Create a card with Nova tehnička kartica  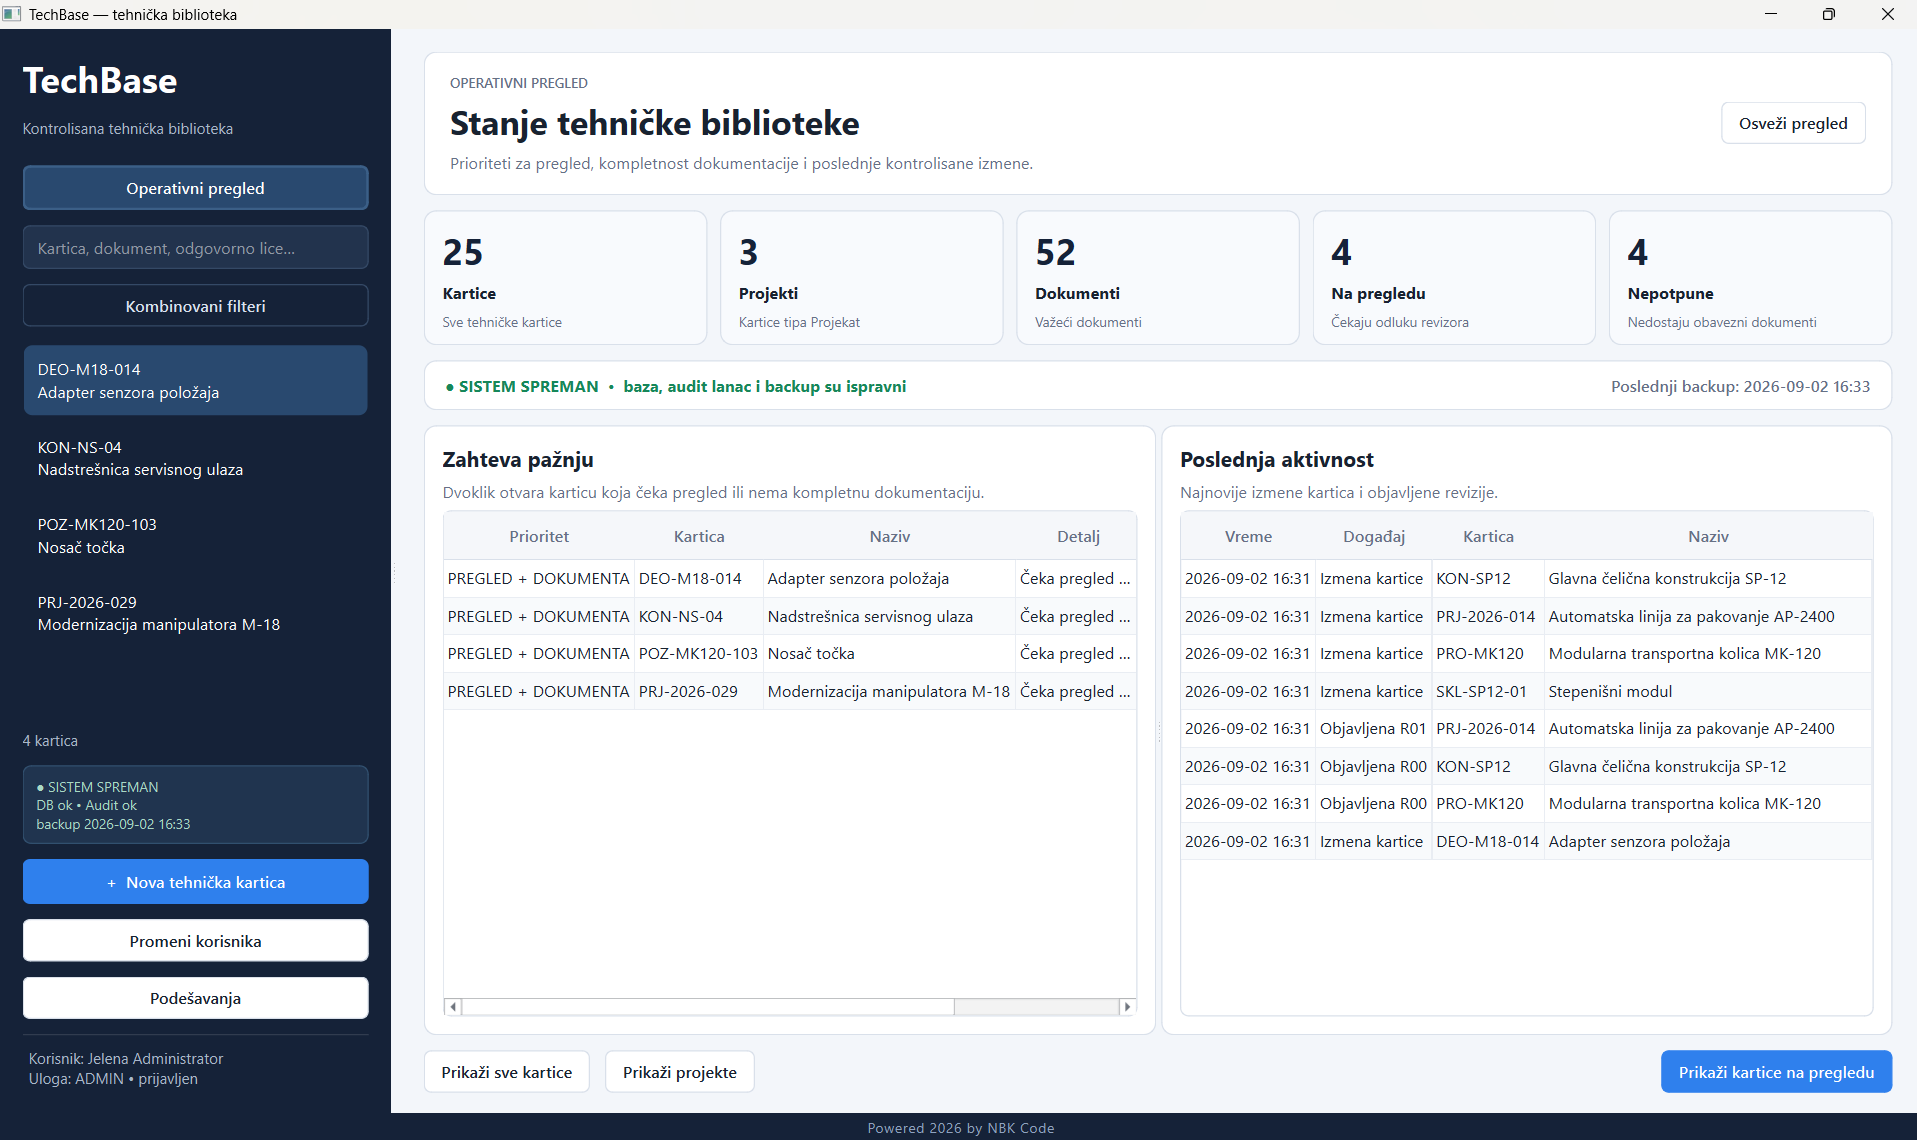[x=196, y=882]
